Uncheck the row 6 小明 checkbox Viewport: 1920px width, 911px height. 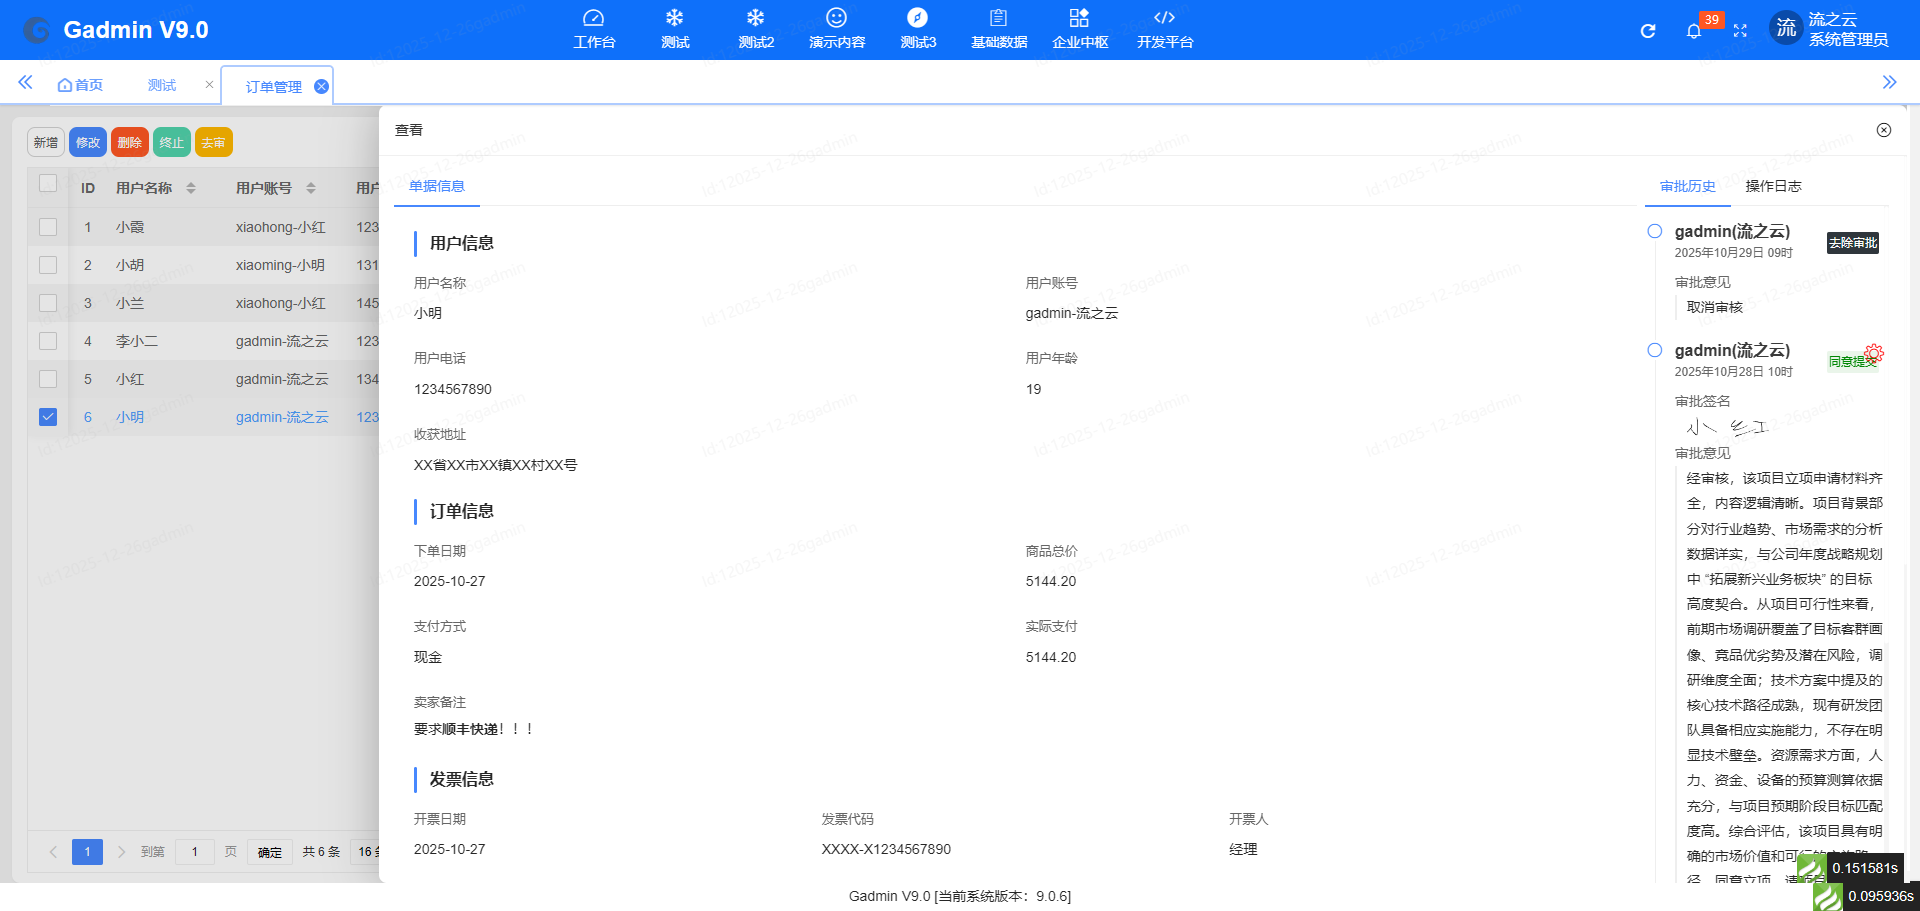[47, 417]
